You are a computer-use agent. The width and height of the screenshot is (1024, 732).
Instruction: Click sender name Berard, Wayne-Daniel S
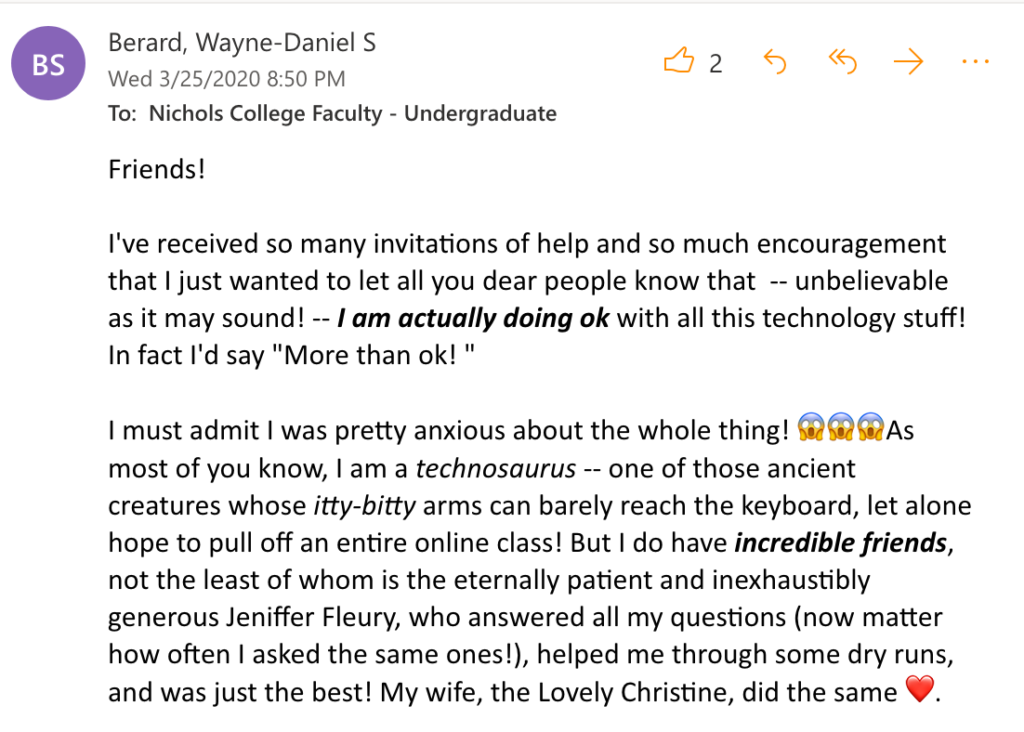pos(241,43)
